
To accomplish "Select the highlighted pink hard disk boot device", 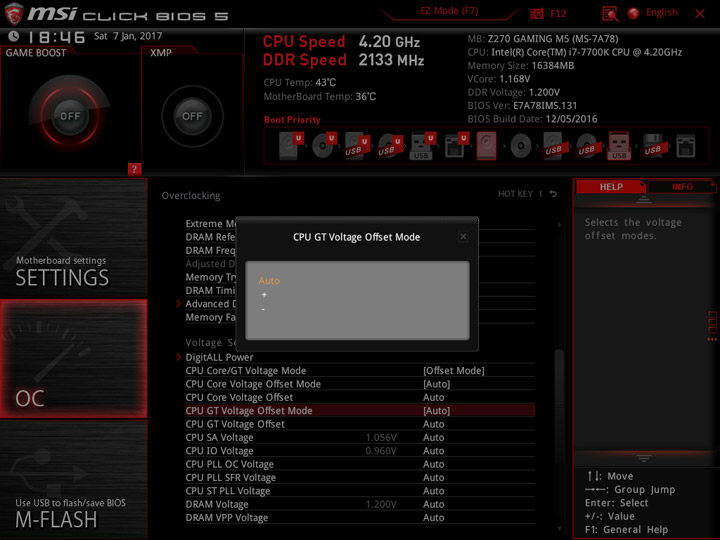I will (x=486, y=146).
